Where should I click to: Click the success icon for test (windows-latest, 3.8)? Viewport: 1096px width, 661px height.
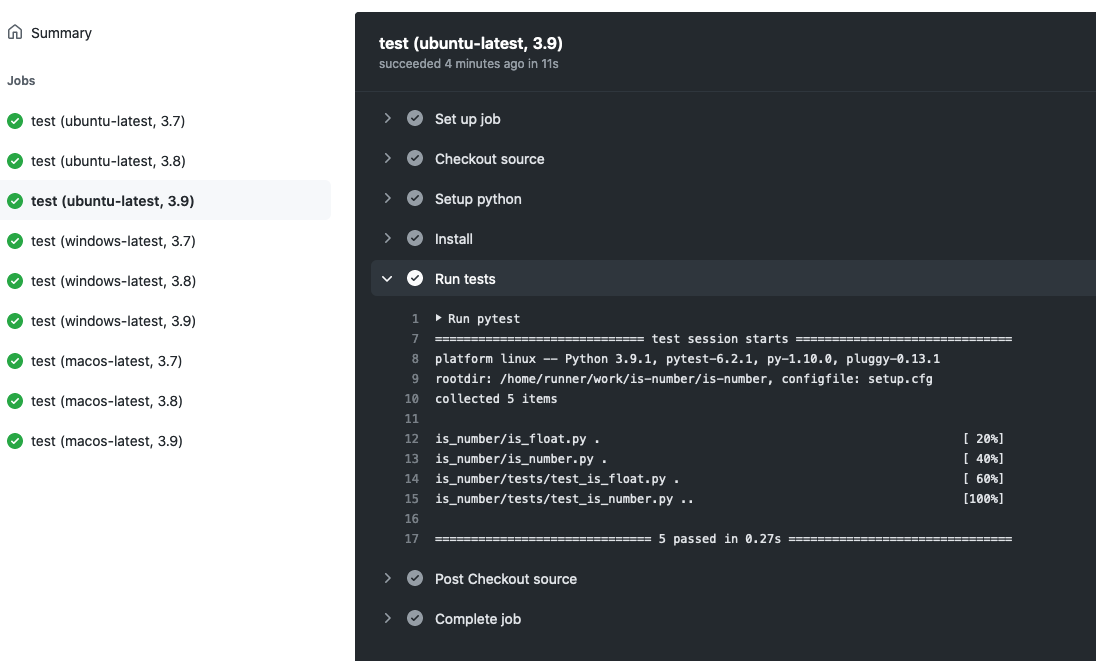pos(14,281)
